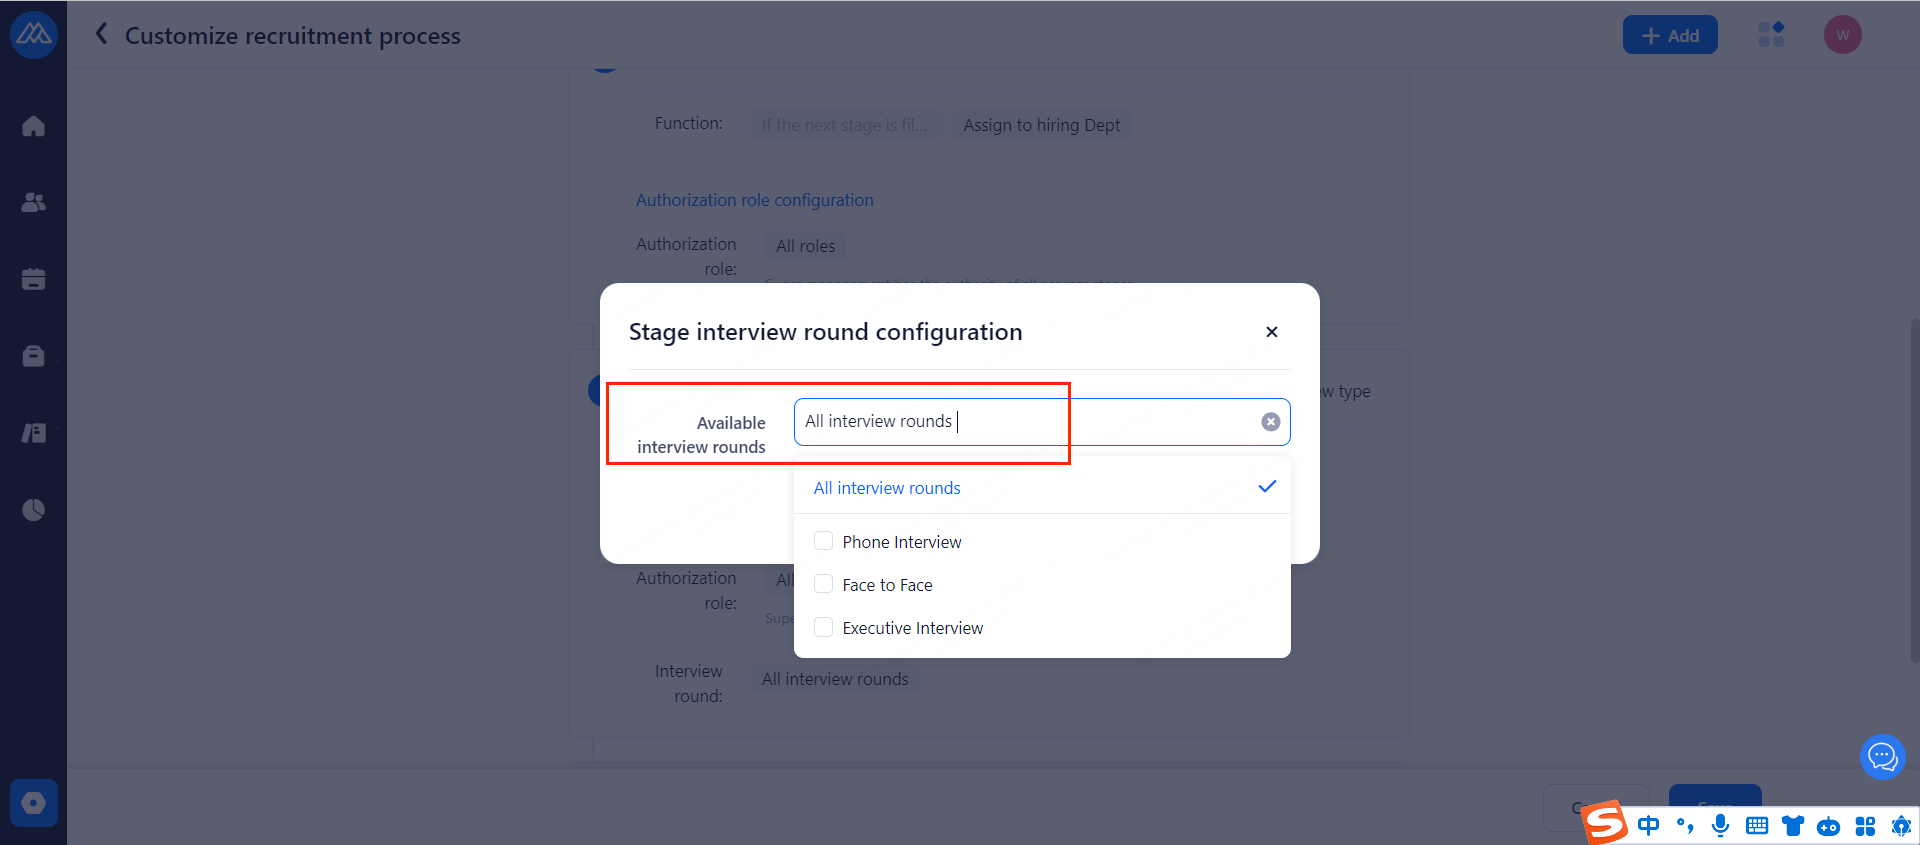Viewport: 1920px width, 845px height.
Task: Close the Stage interview round configuration dialog
Action: pos(1271,332)
